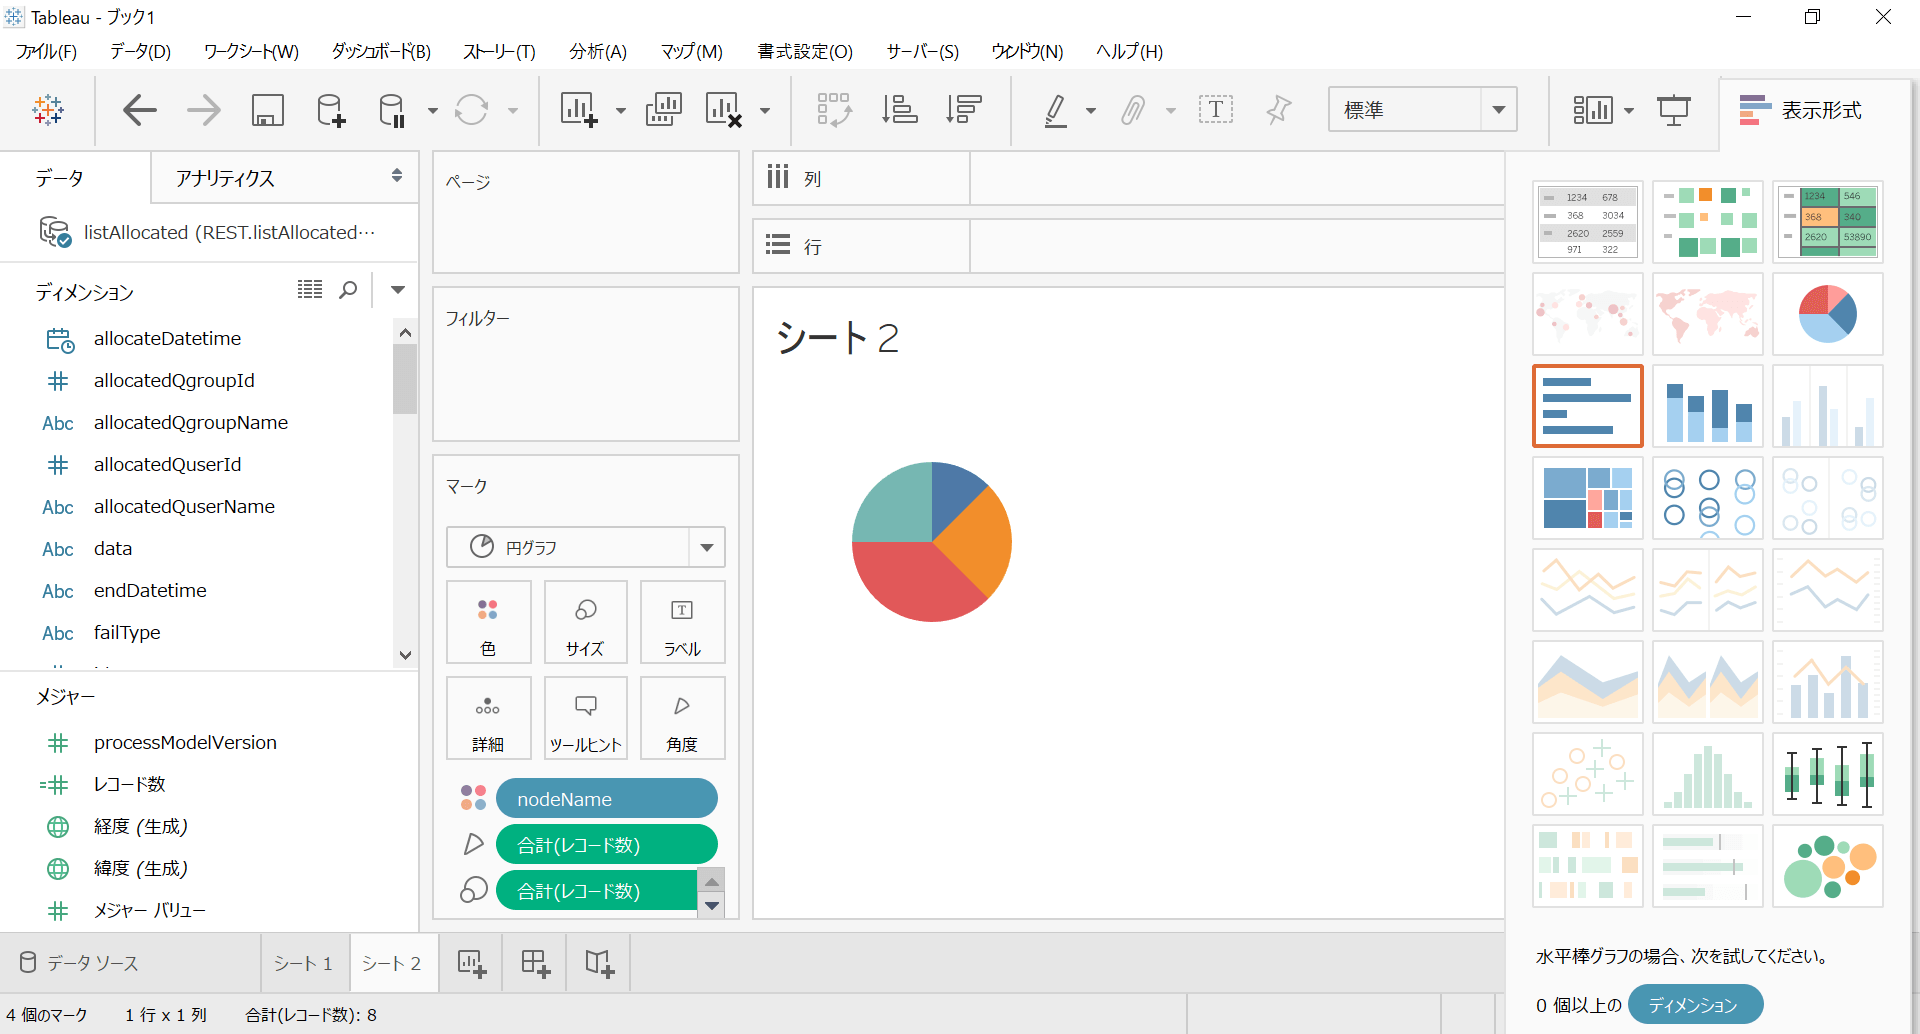Screen dimensions: 1920x1034
Task: Select the text table thumbnail in Show Me
Action: pos(1587,222)
